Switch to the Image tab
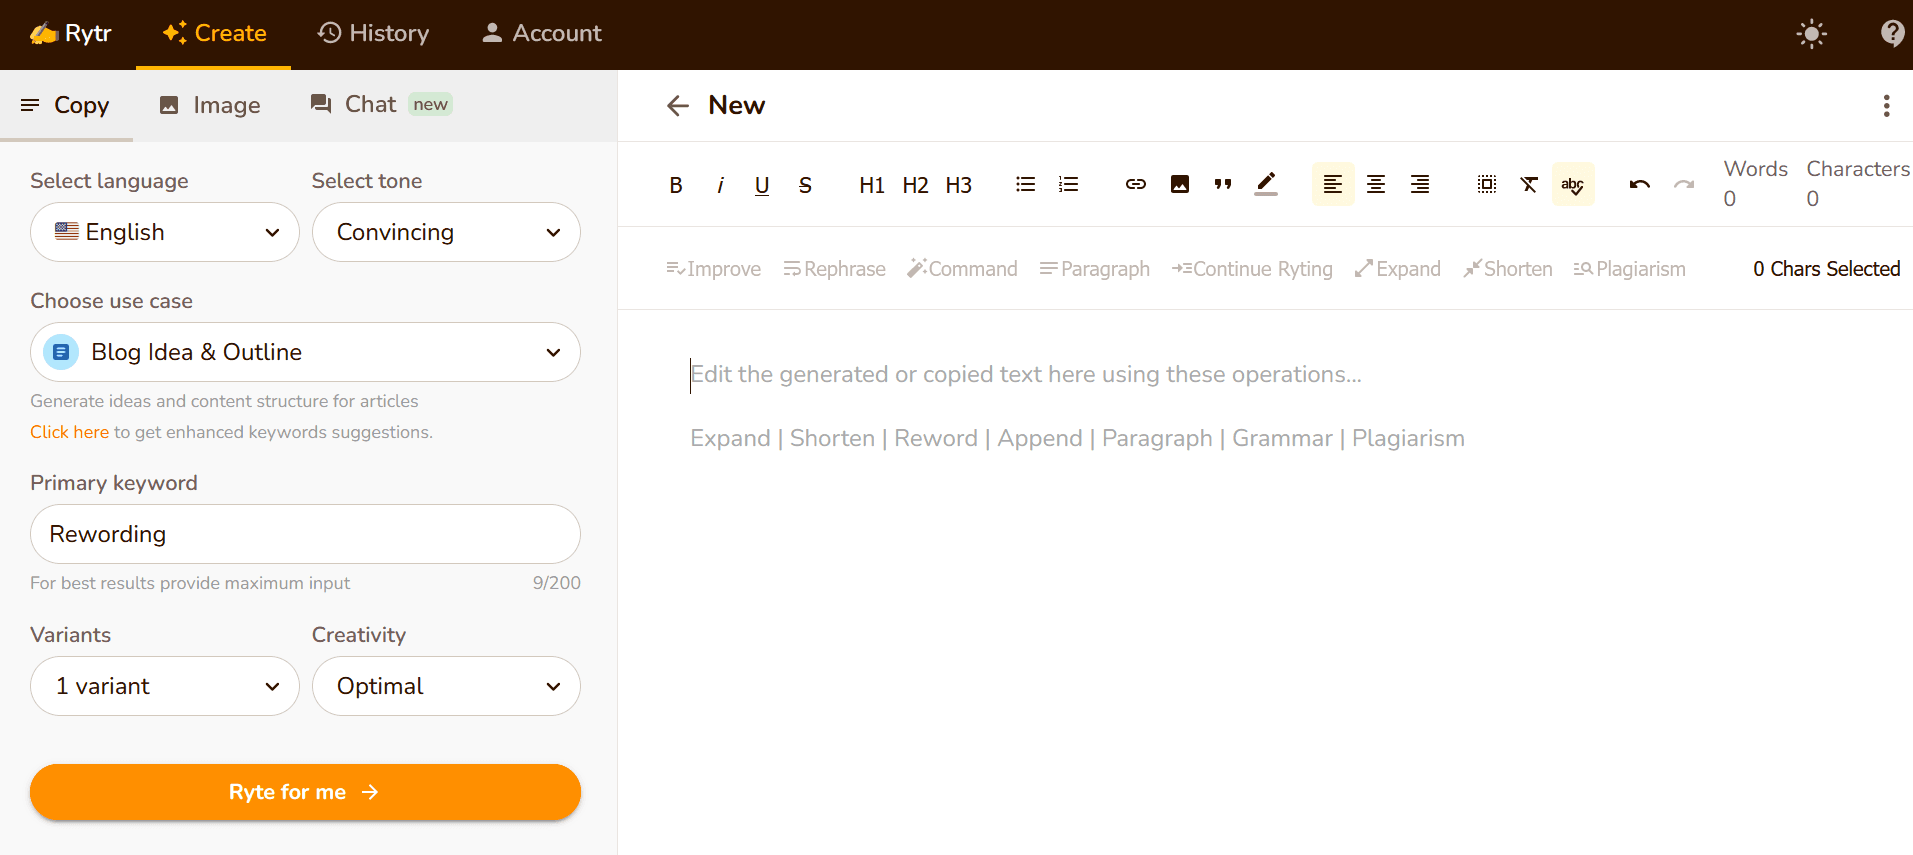 [x=210, y=105]
